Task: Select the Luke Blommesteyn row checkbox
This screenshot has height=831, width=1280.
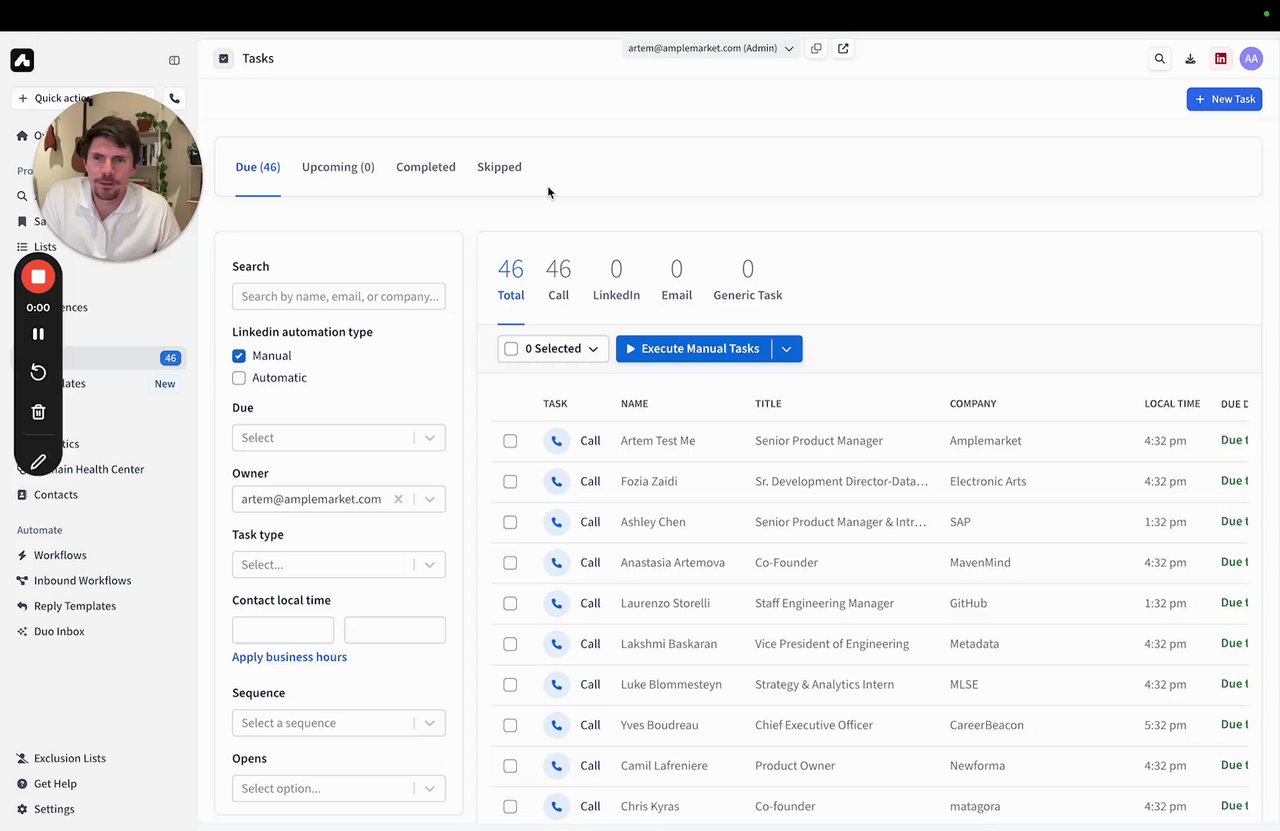Action: 510,685
